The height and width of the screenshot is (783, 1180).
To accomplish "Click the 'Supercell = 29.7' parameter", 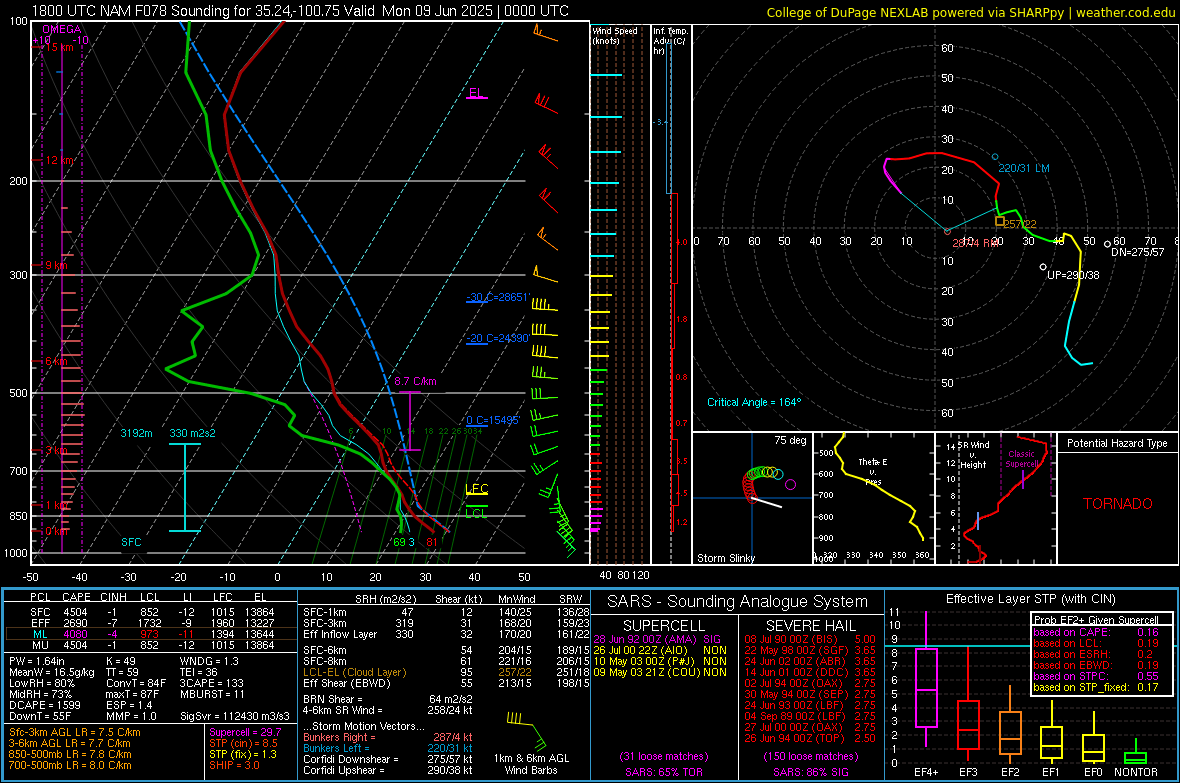I will tap(245, 732).
